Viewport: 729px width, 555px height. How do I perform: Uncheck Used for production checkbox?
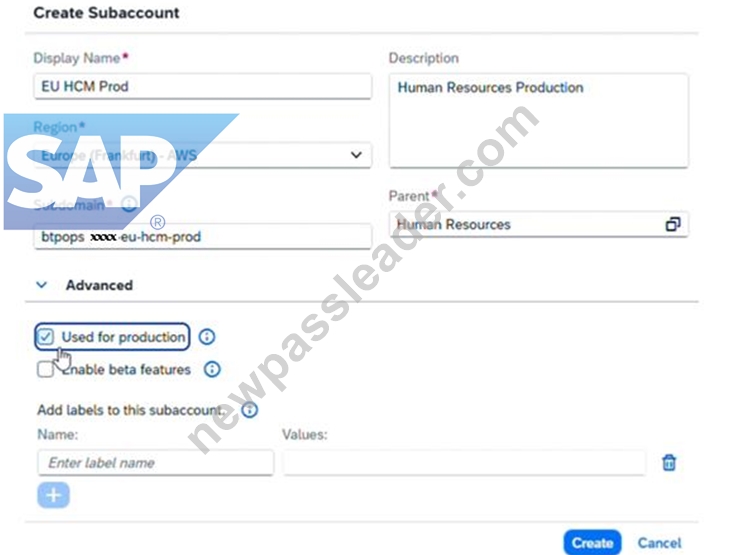coord(46,337)
